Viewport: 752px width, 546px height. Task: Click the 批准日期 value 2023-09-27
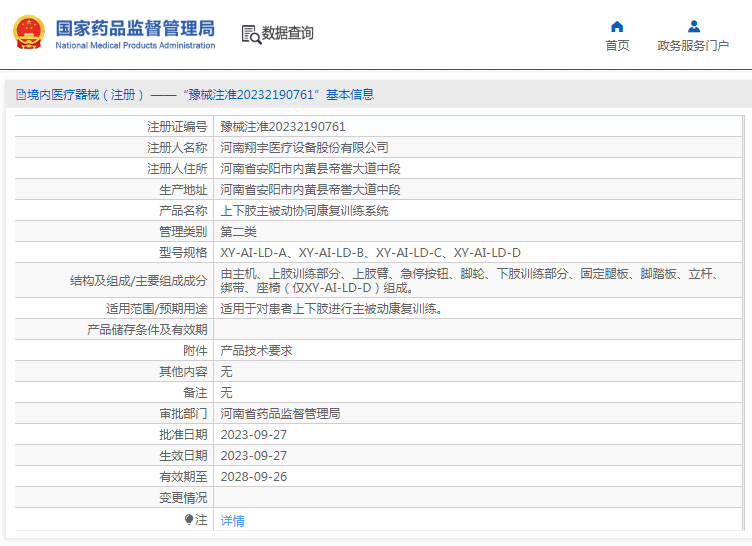[x=254, y=435]
